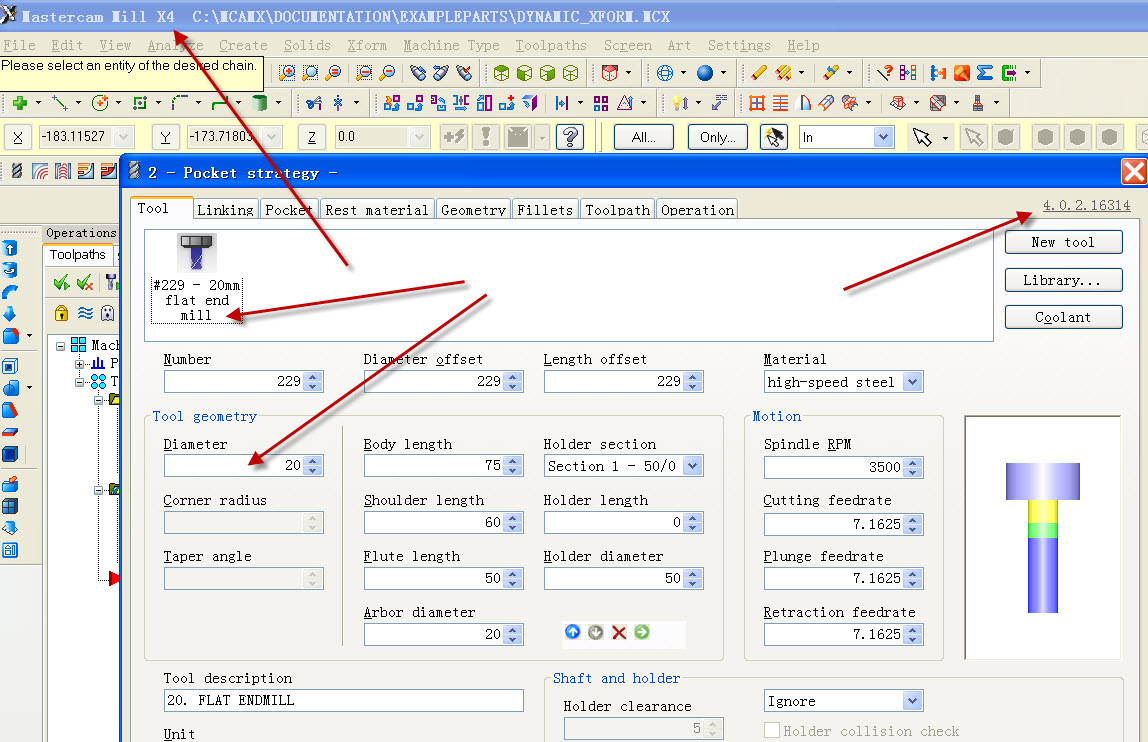Click the Zoom Target magnifier icon

310,73
